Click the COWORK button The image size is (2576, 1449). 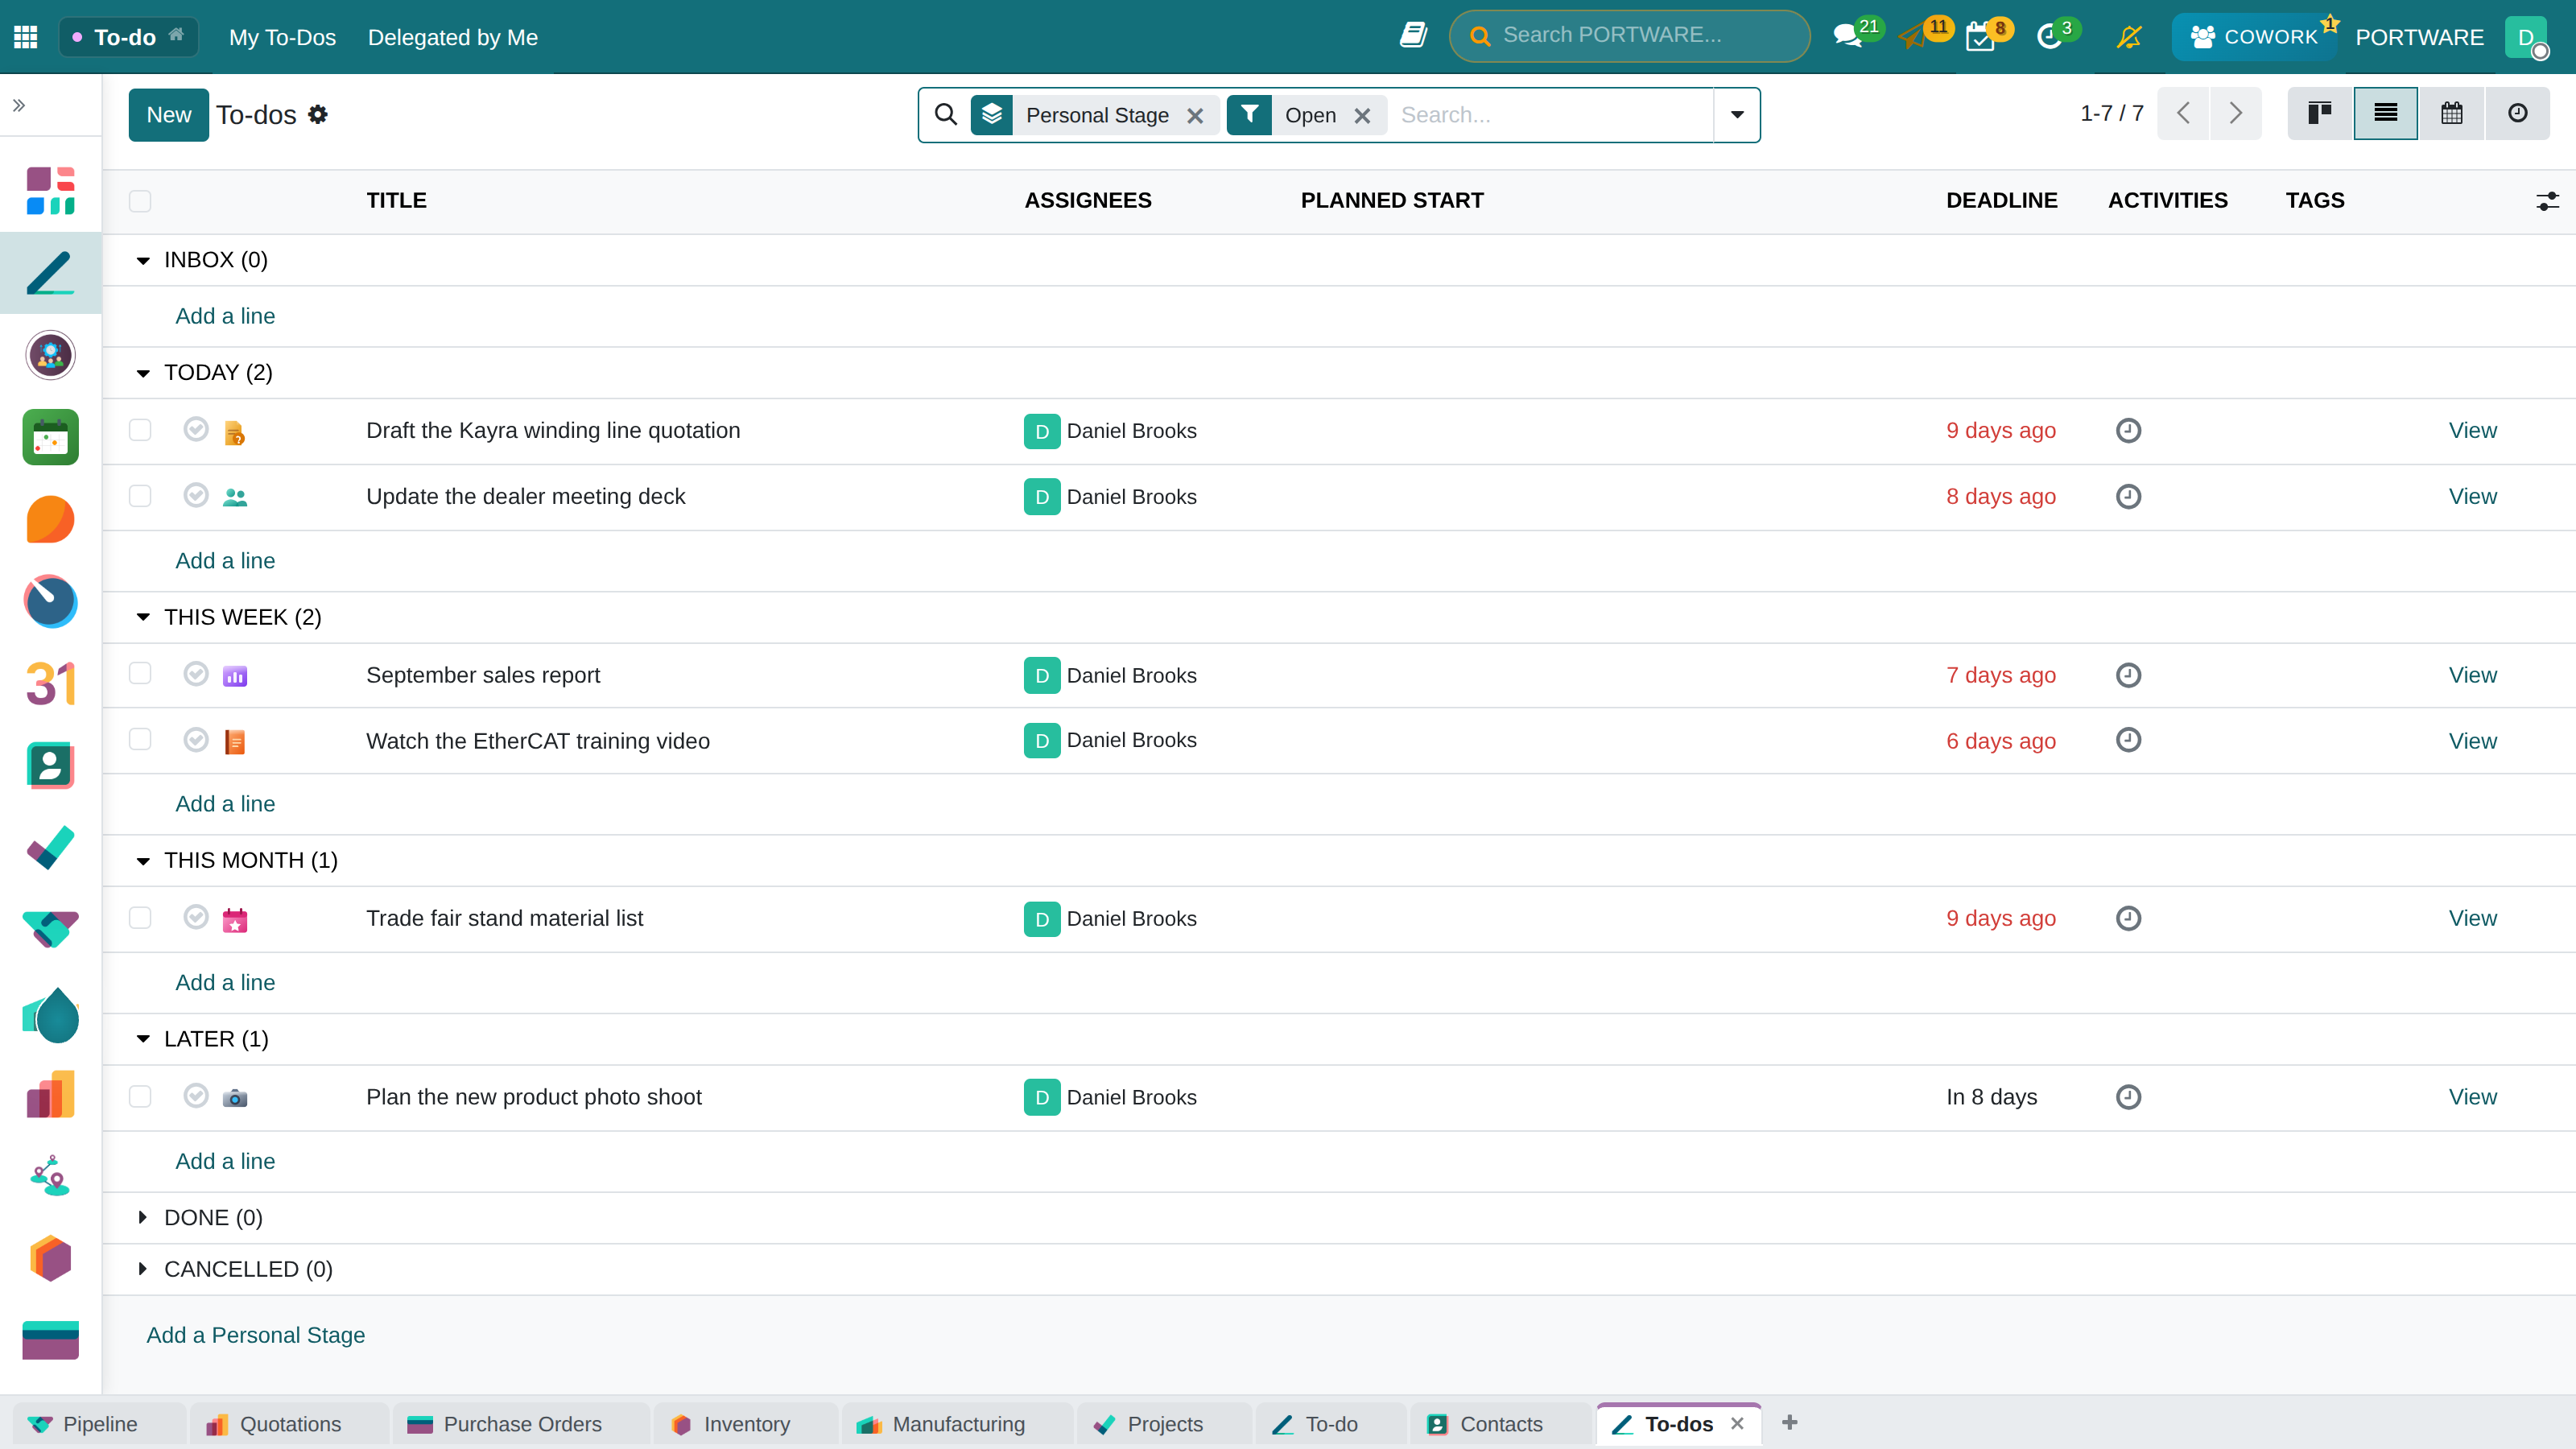pos(2254,37)
